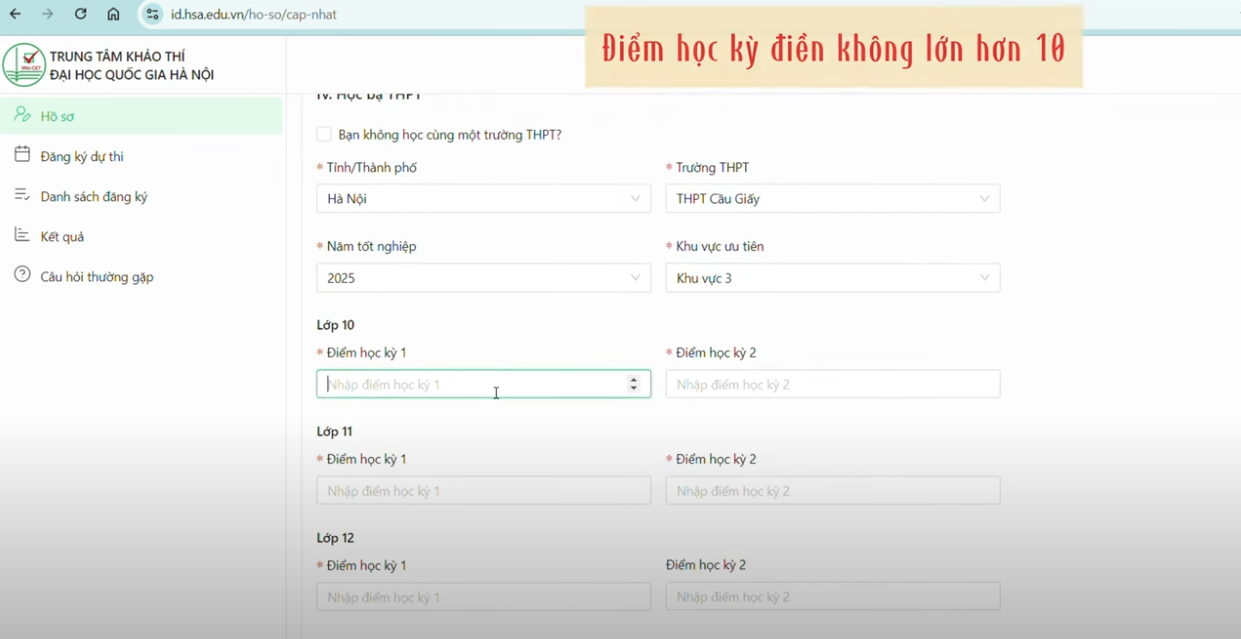Click the Kết quả chart icon
The height and width of the screenshot is (639, 1241).
pos(22,236)
